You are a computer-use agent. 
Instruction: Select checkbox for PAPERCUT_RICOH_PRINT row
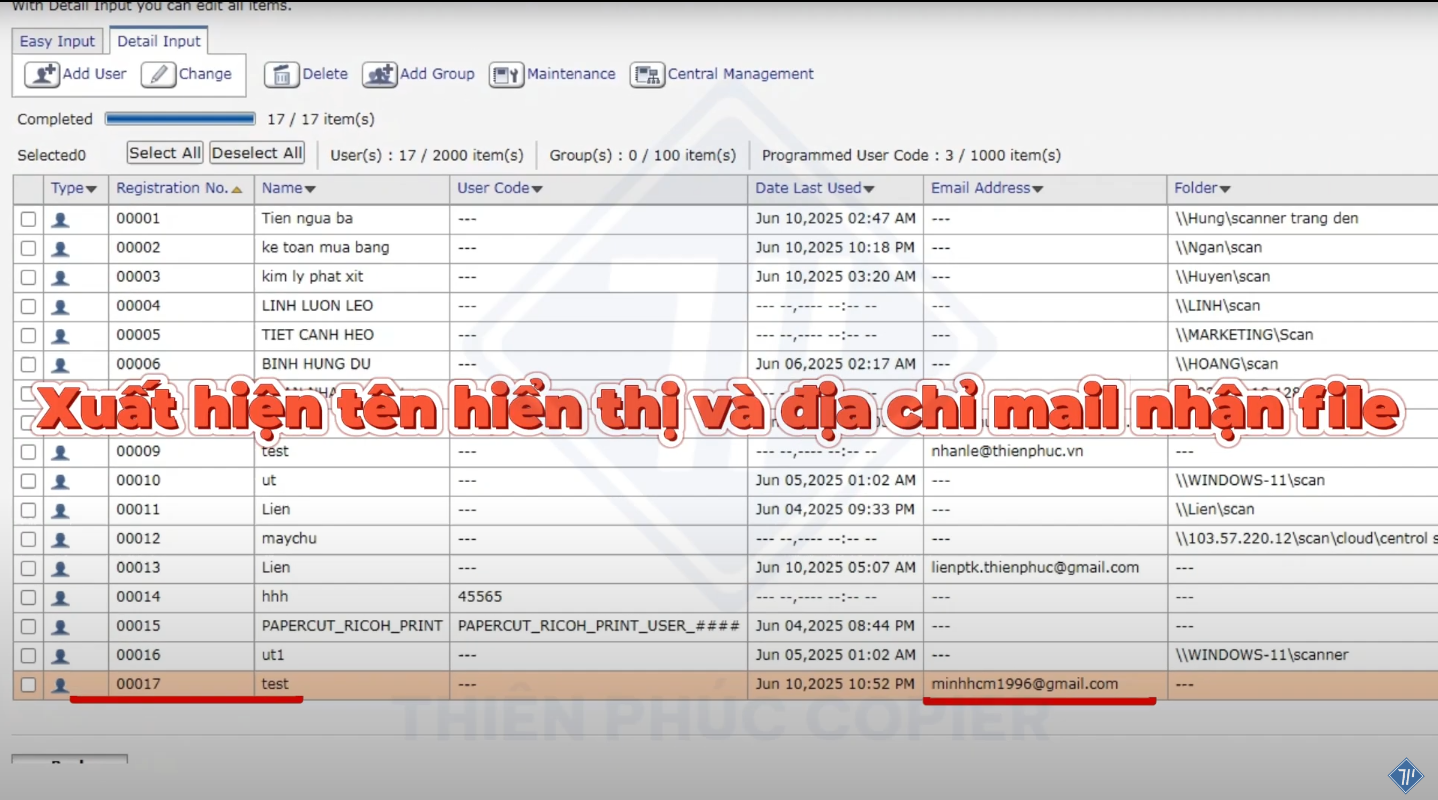(28, 627)
